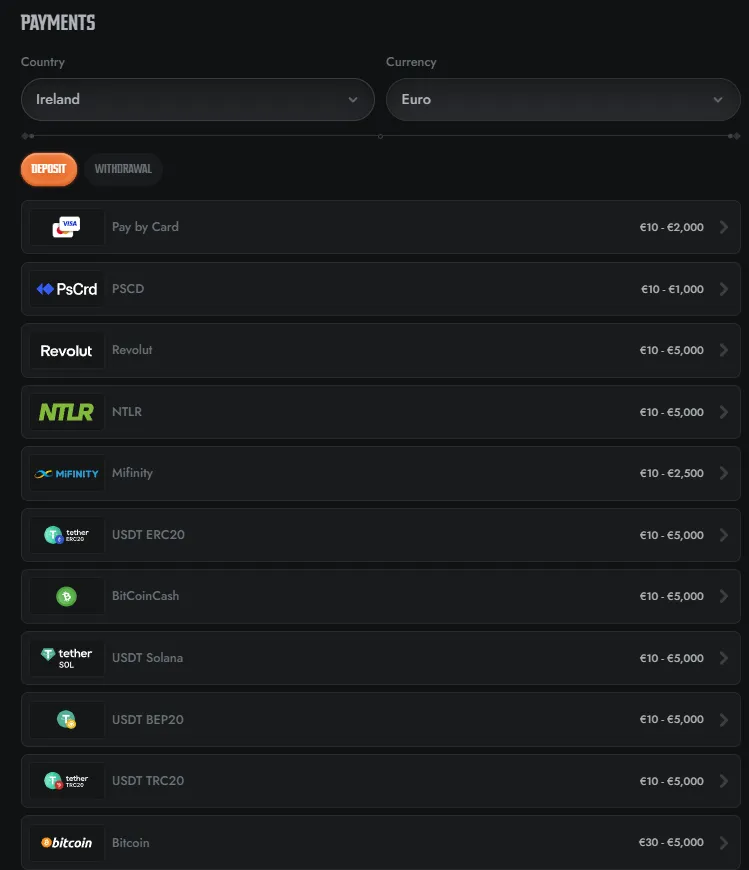
Task: Switch to the Deposit tab
Action: click(x=49, y=169)
